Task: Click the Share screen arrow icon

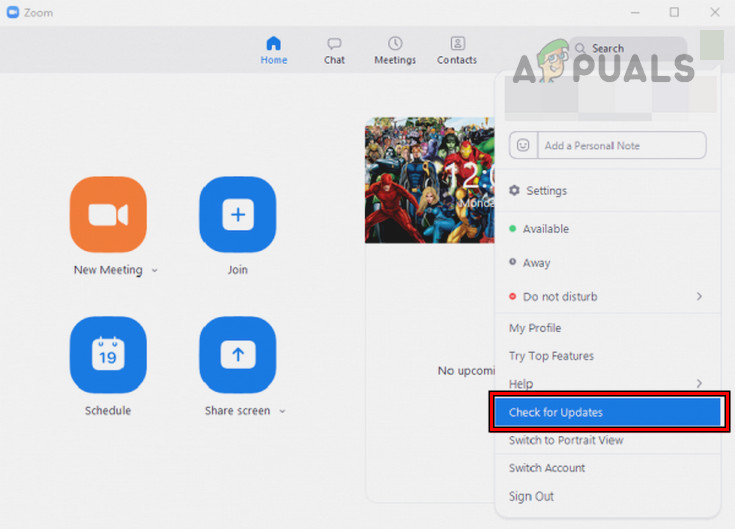Action: [x=238, y=355]
